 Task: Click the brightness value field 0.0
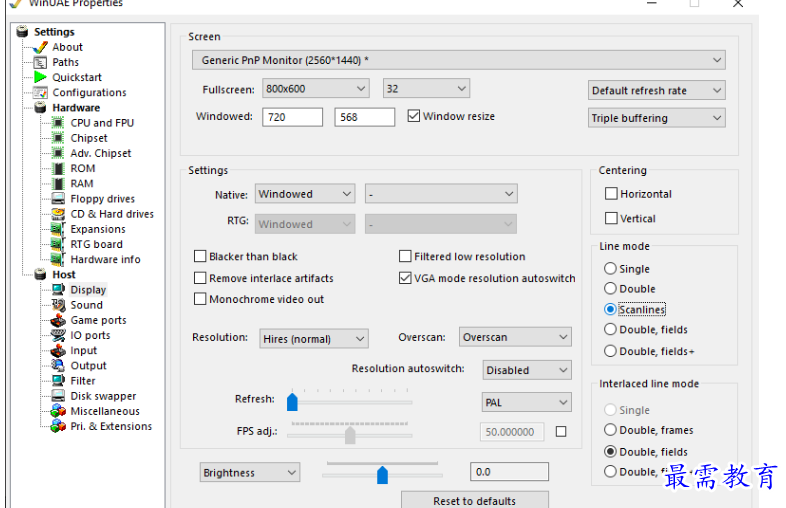(509, 472)
